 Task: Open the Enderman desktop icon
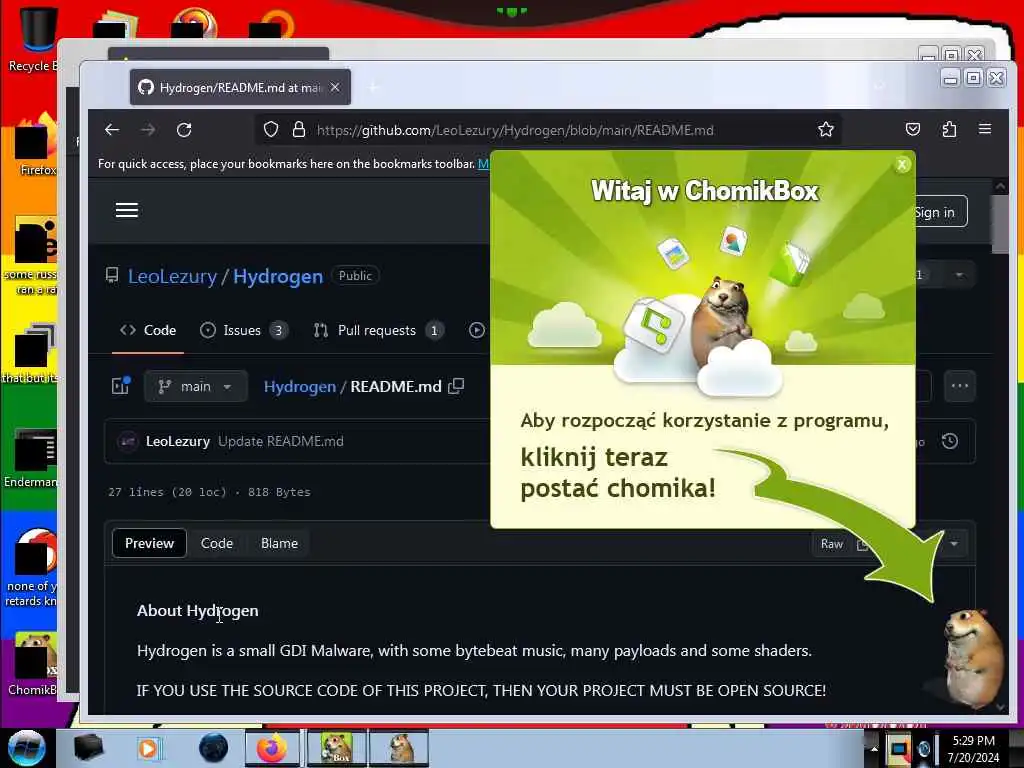[x=31, y=458]
